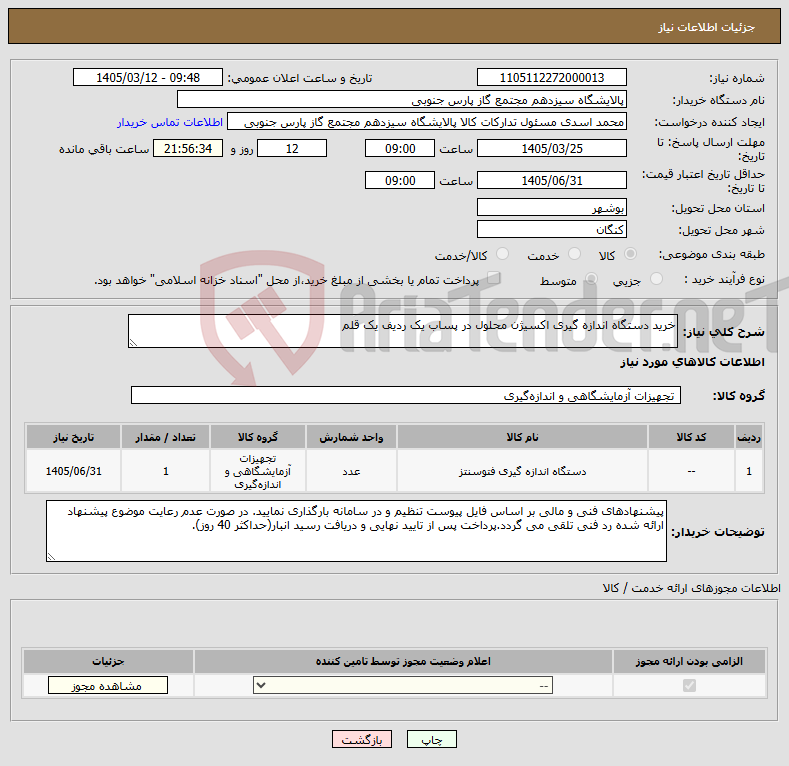Click the resize handle of buyer notes textarea
The width and height of the screenshot is (789, 766).
tap(51, 557)
